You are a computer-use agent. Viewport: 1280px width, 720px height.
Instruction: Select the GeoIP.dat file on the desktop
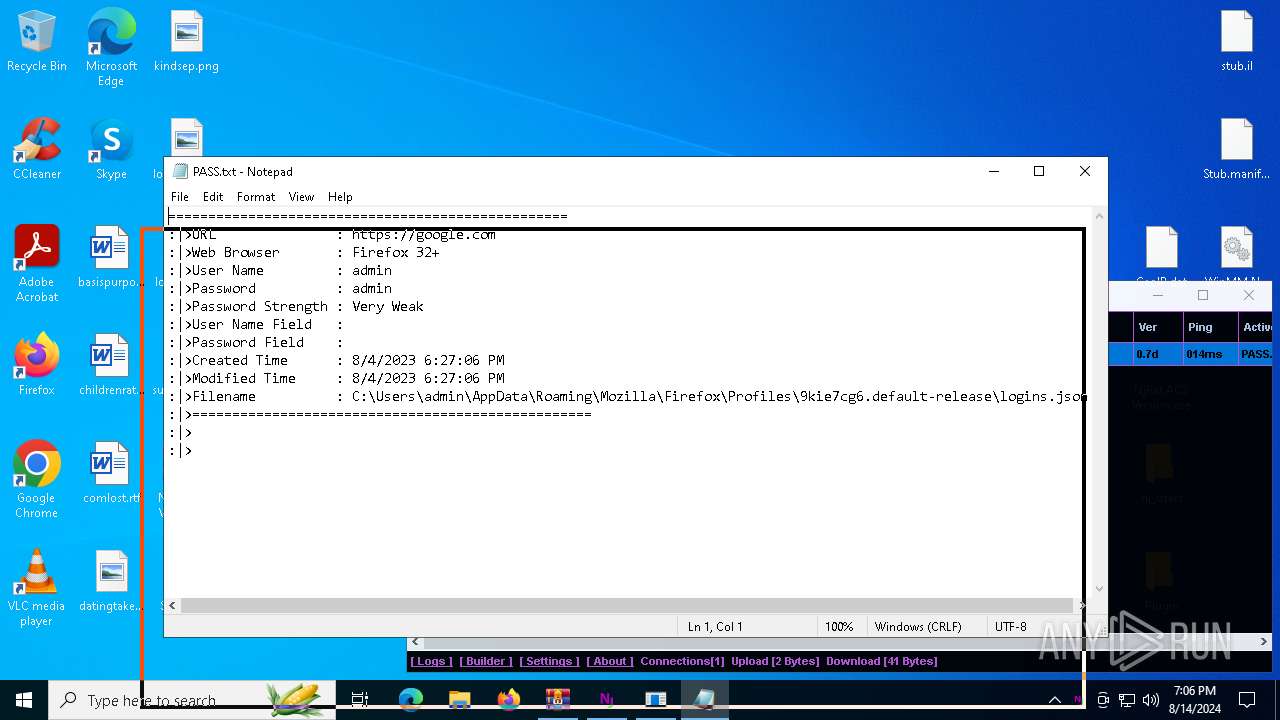1161,254
